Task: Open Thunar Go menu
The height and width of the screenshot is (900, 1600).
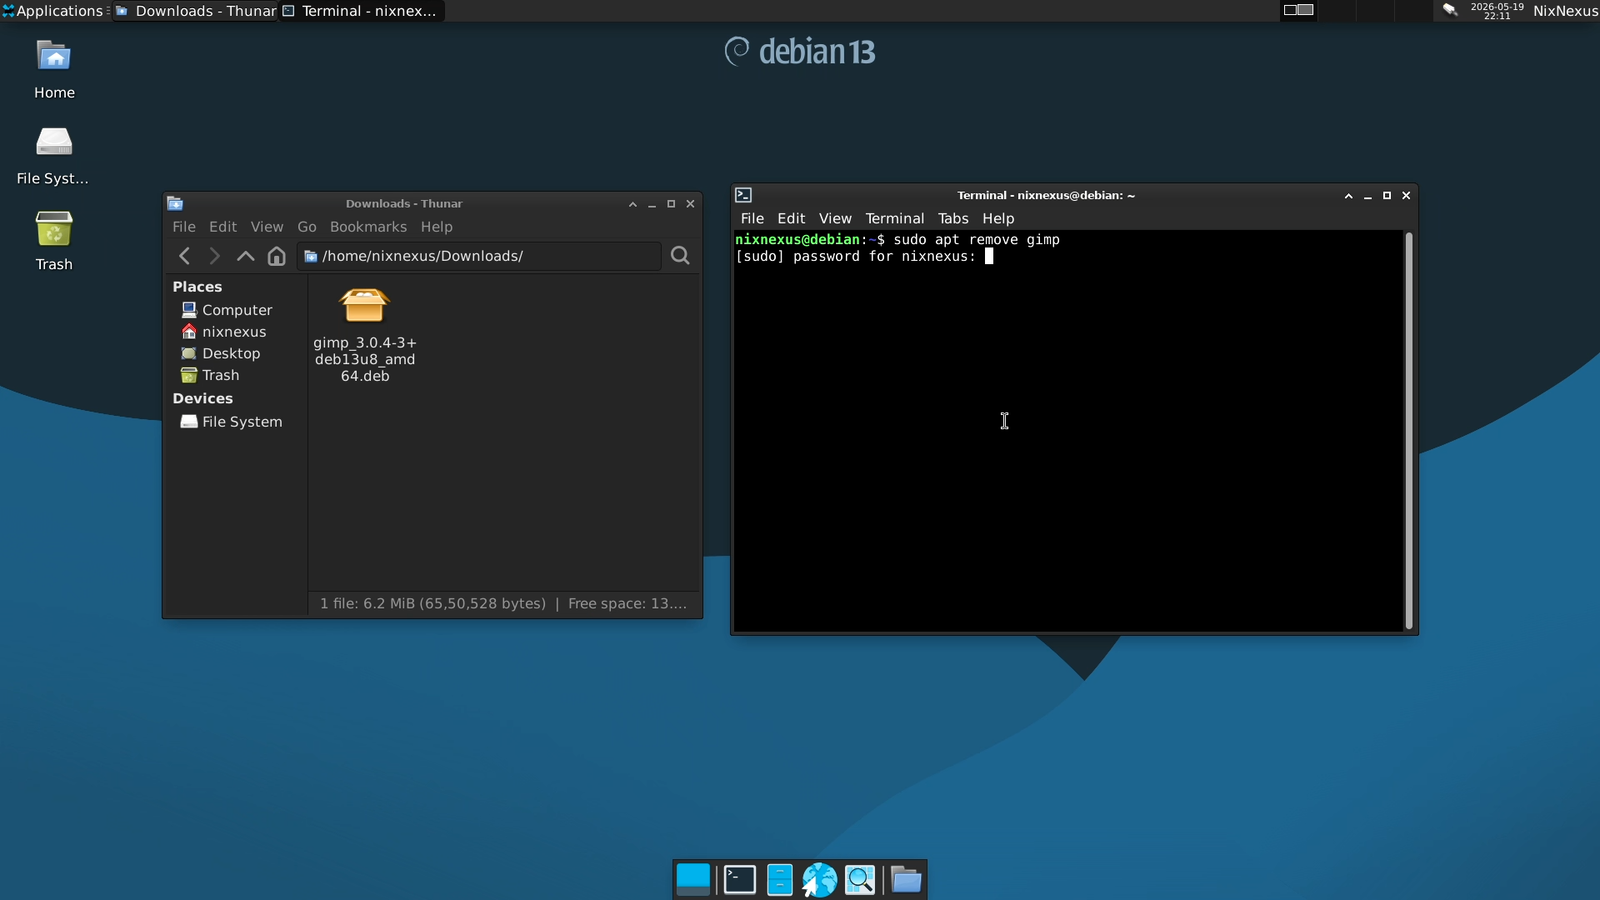Action: (307, 227)
